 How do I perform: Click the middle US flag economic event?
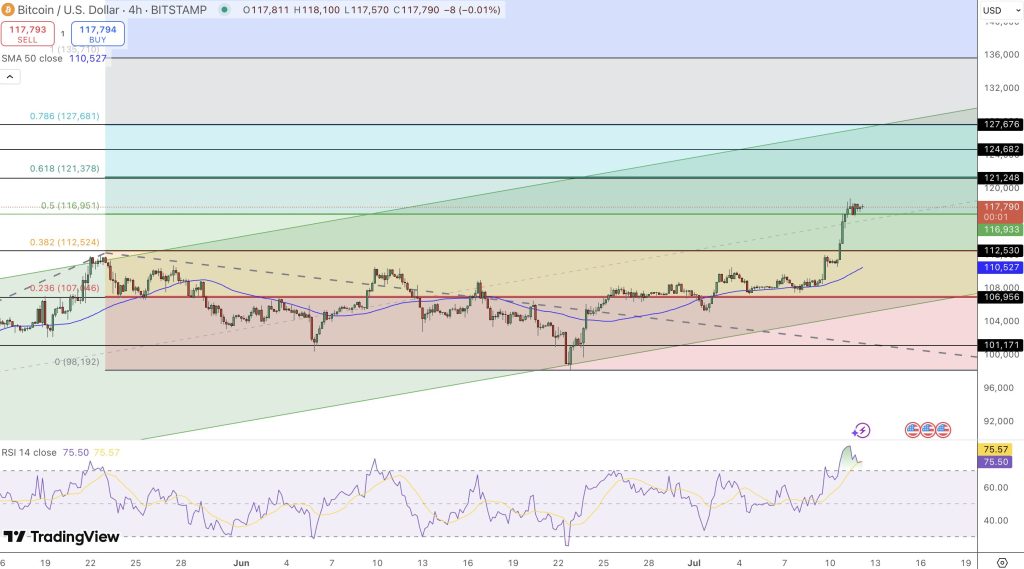click(927, 430)
